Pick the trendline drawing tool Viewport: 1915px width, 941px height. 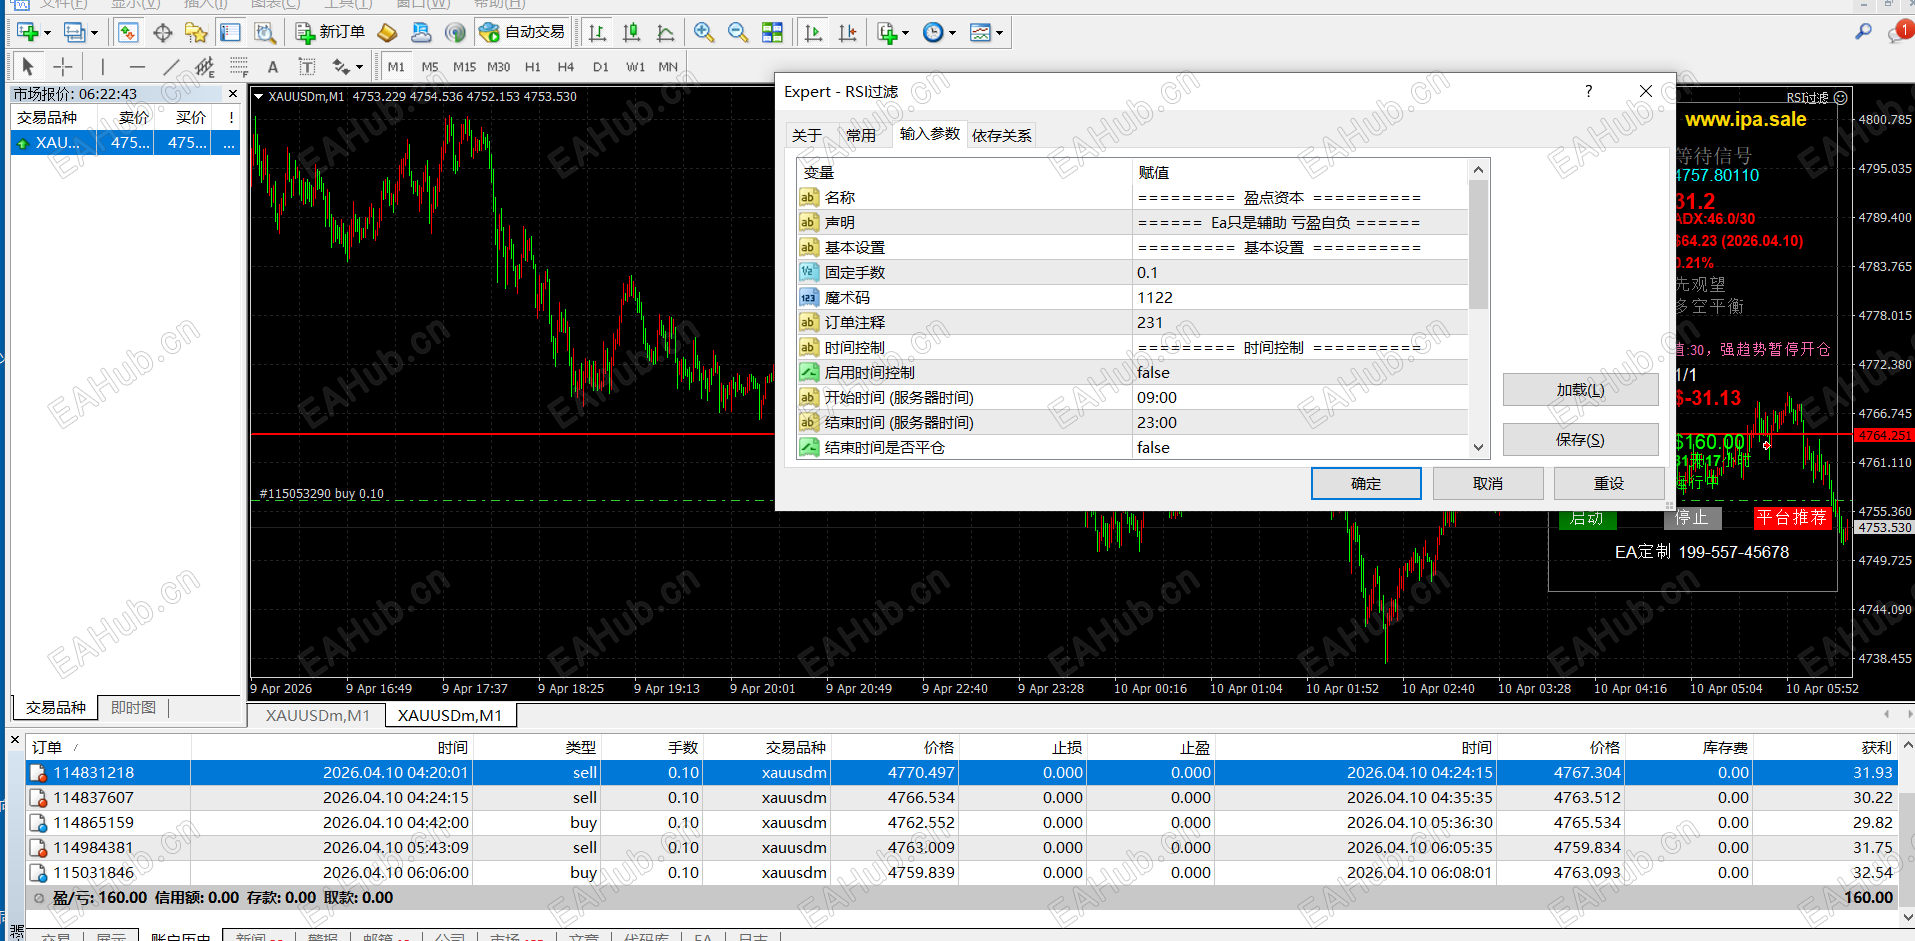click(171, 67)
